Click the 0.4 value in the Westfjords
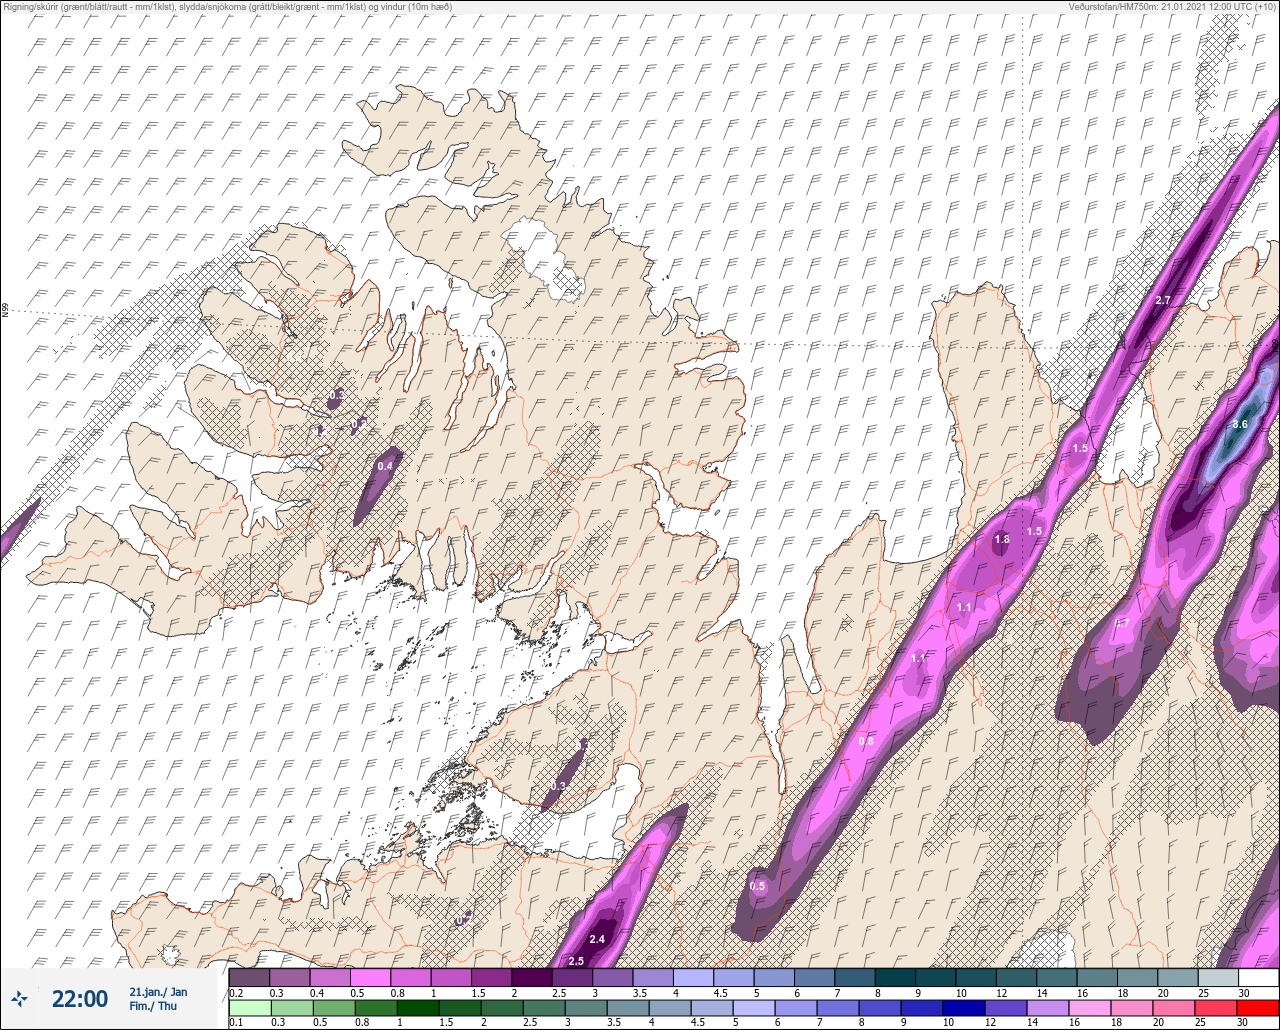The height and width of the screenshot is (1030, 1280). [385, 466]
